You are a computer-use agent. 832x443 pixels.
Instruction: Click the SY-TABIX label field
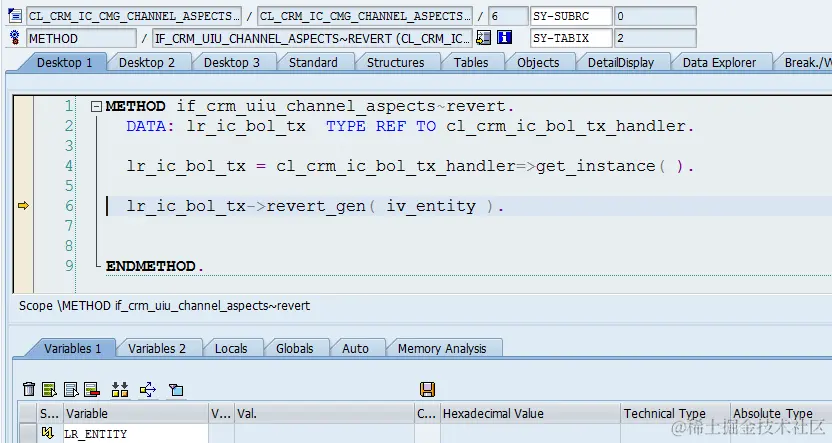pos(571,38)
